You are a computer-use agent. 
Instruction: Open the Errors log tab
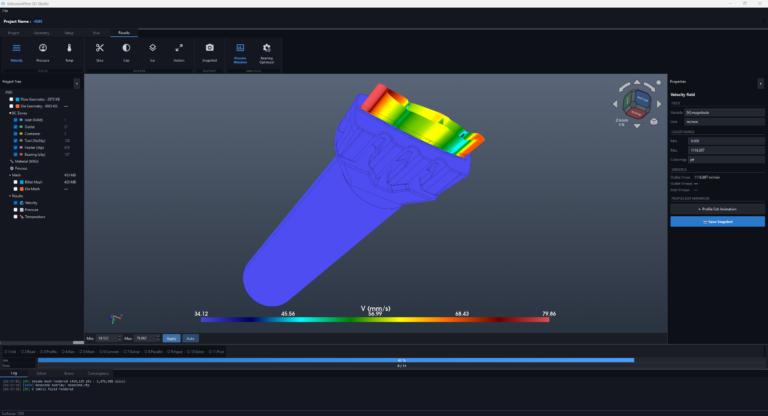(x=69, y=373)
